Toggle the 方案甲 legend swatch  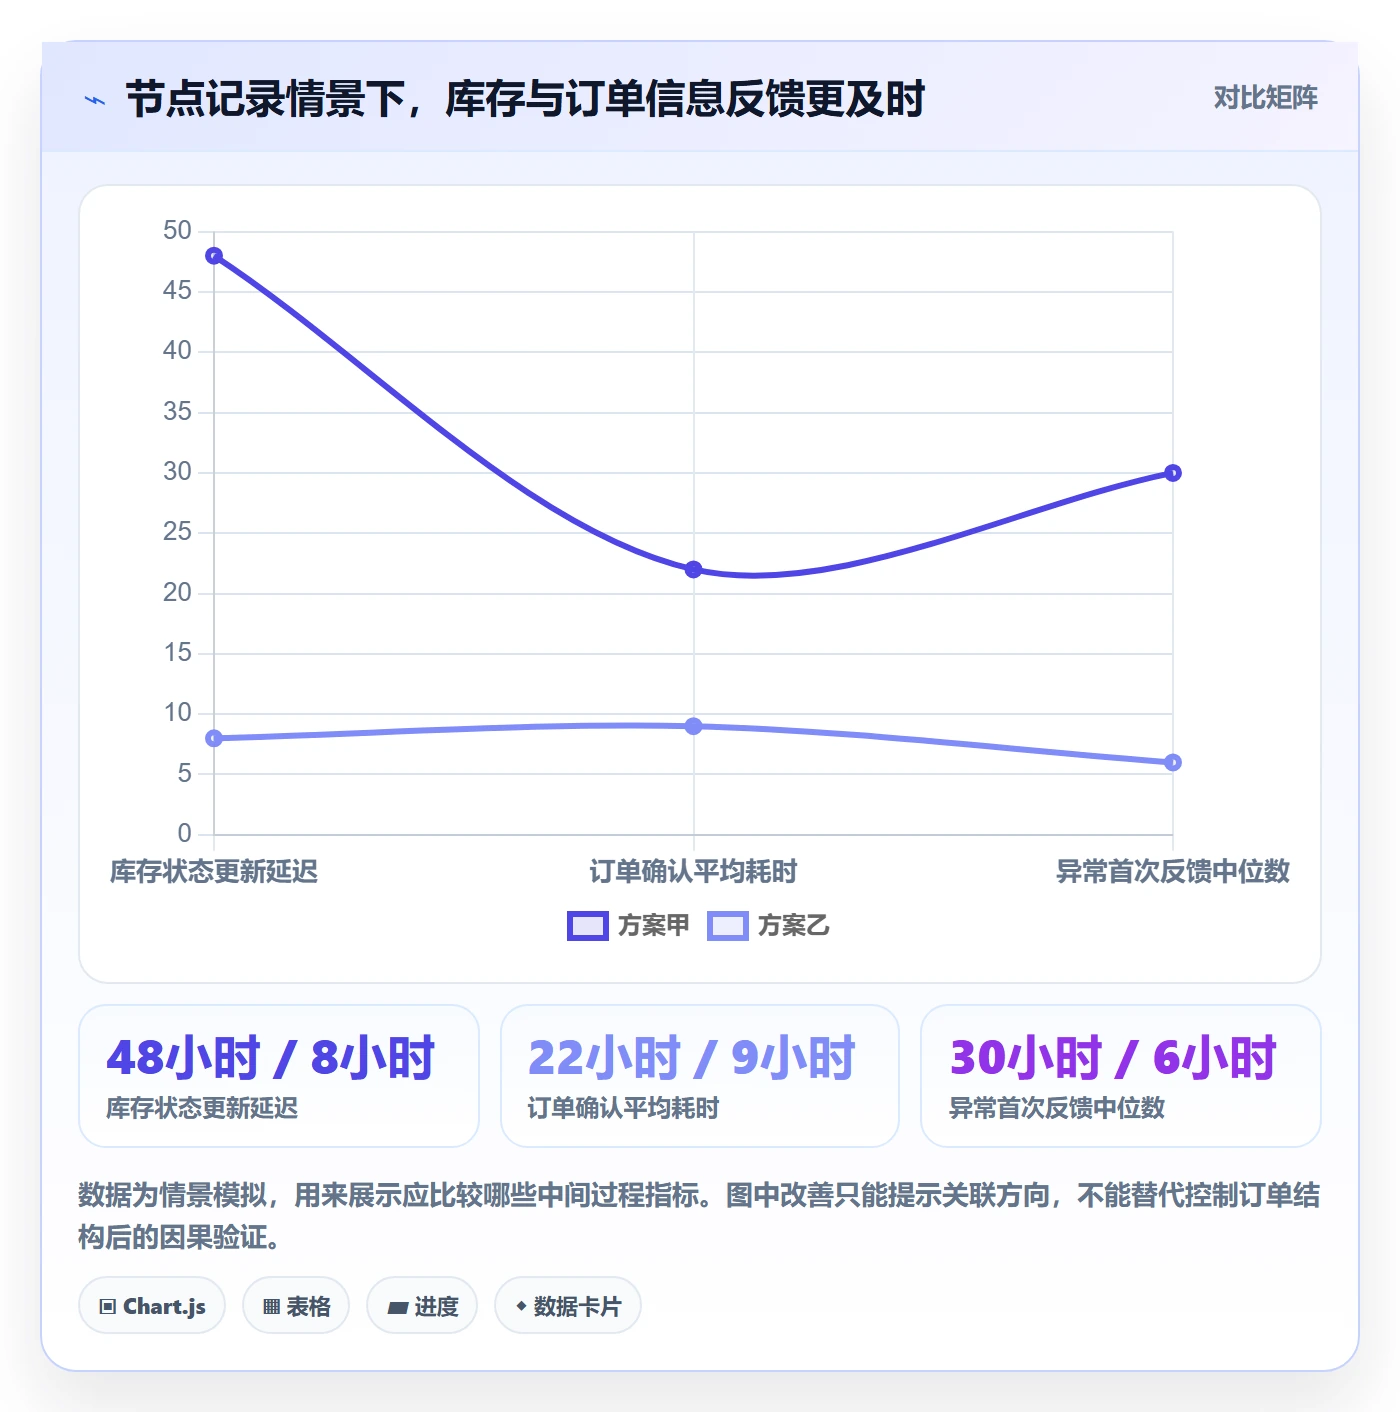[x=587, y=926]
